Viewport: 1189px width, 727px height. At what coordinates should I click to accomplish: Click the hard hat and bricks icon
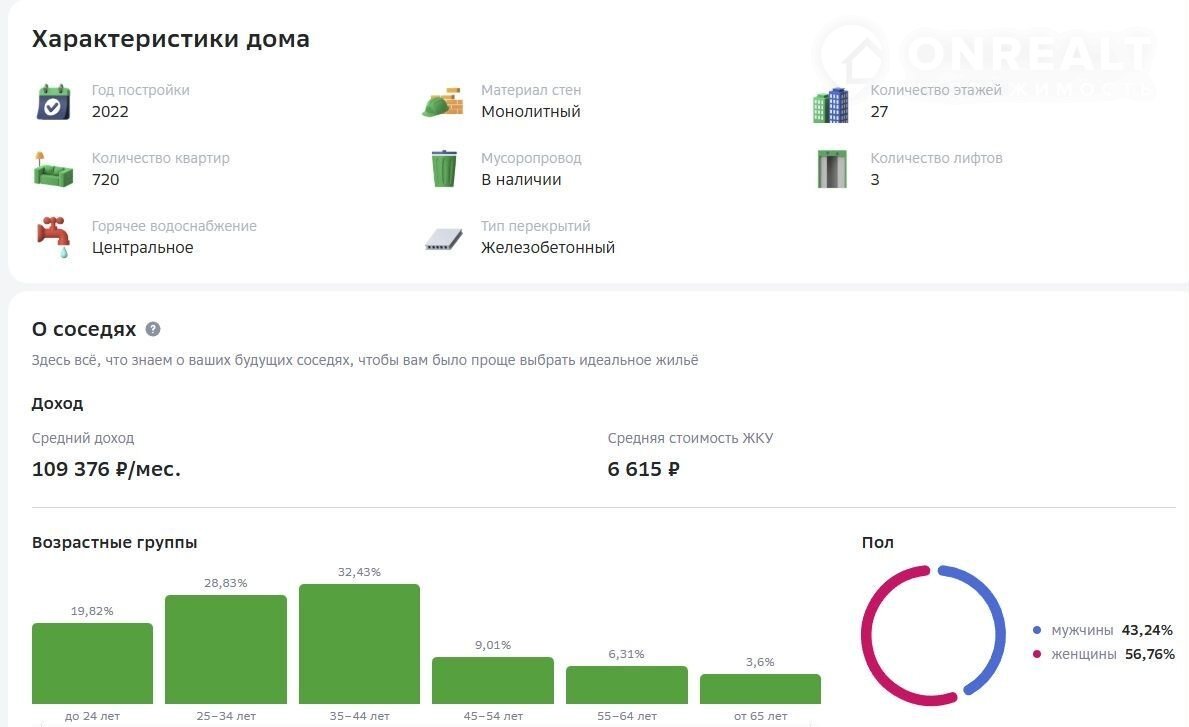click(442, 102)
